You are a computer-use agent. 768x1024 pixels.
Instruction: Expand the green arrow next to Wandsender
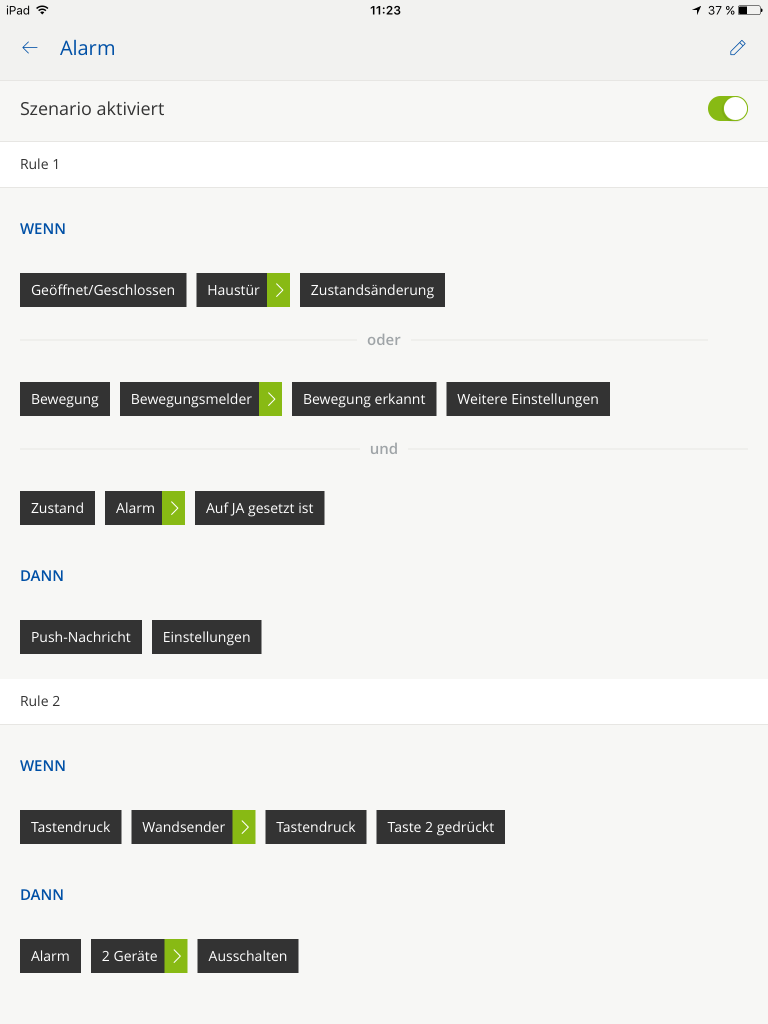pos(244,827)
